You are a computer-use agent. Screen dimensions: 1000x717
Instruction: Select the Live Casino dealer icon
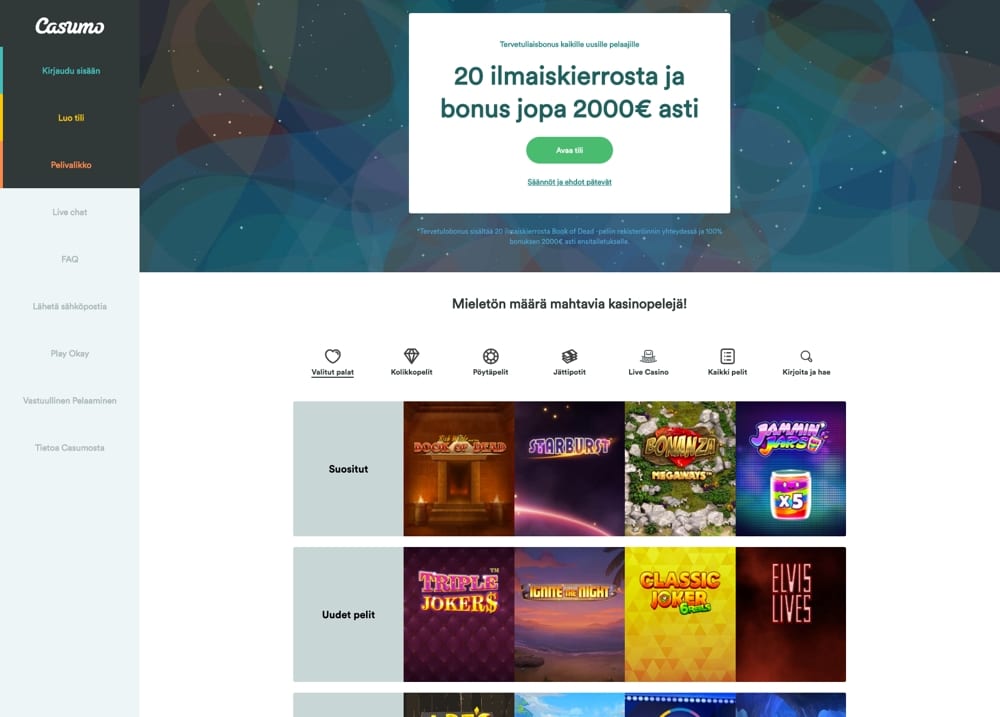[x=648, y=356]
